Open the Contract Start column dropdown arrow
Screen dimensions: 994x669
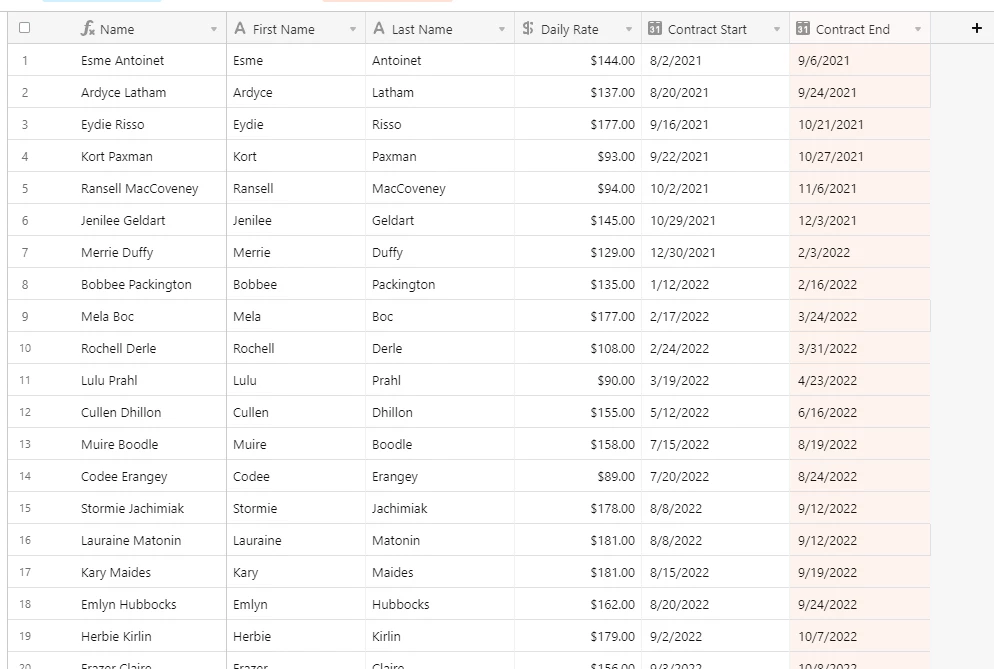(777, 29)
